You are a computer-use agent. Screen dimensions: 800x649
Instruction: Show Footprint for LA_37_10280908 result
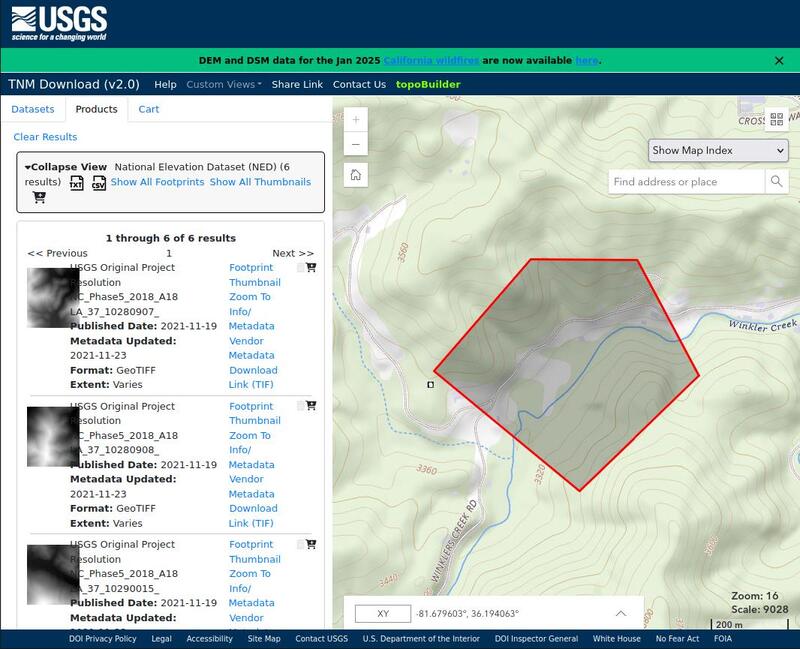(251, 406)
